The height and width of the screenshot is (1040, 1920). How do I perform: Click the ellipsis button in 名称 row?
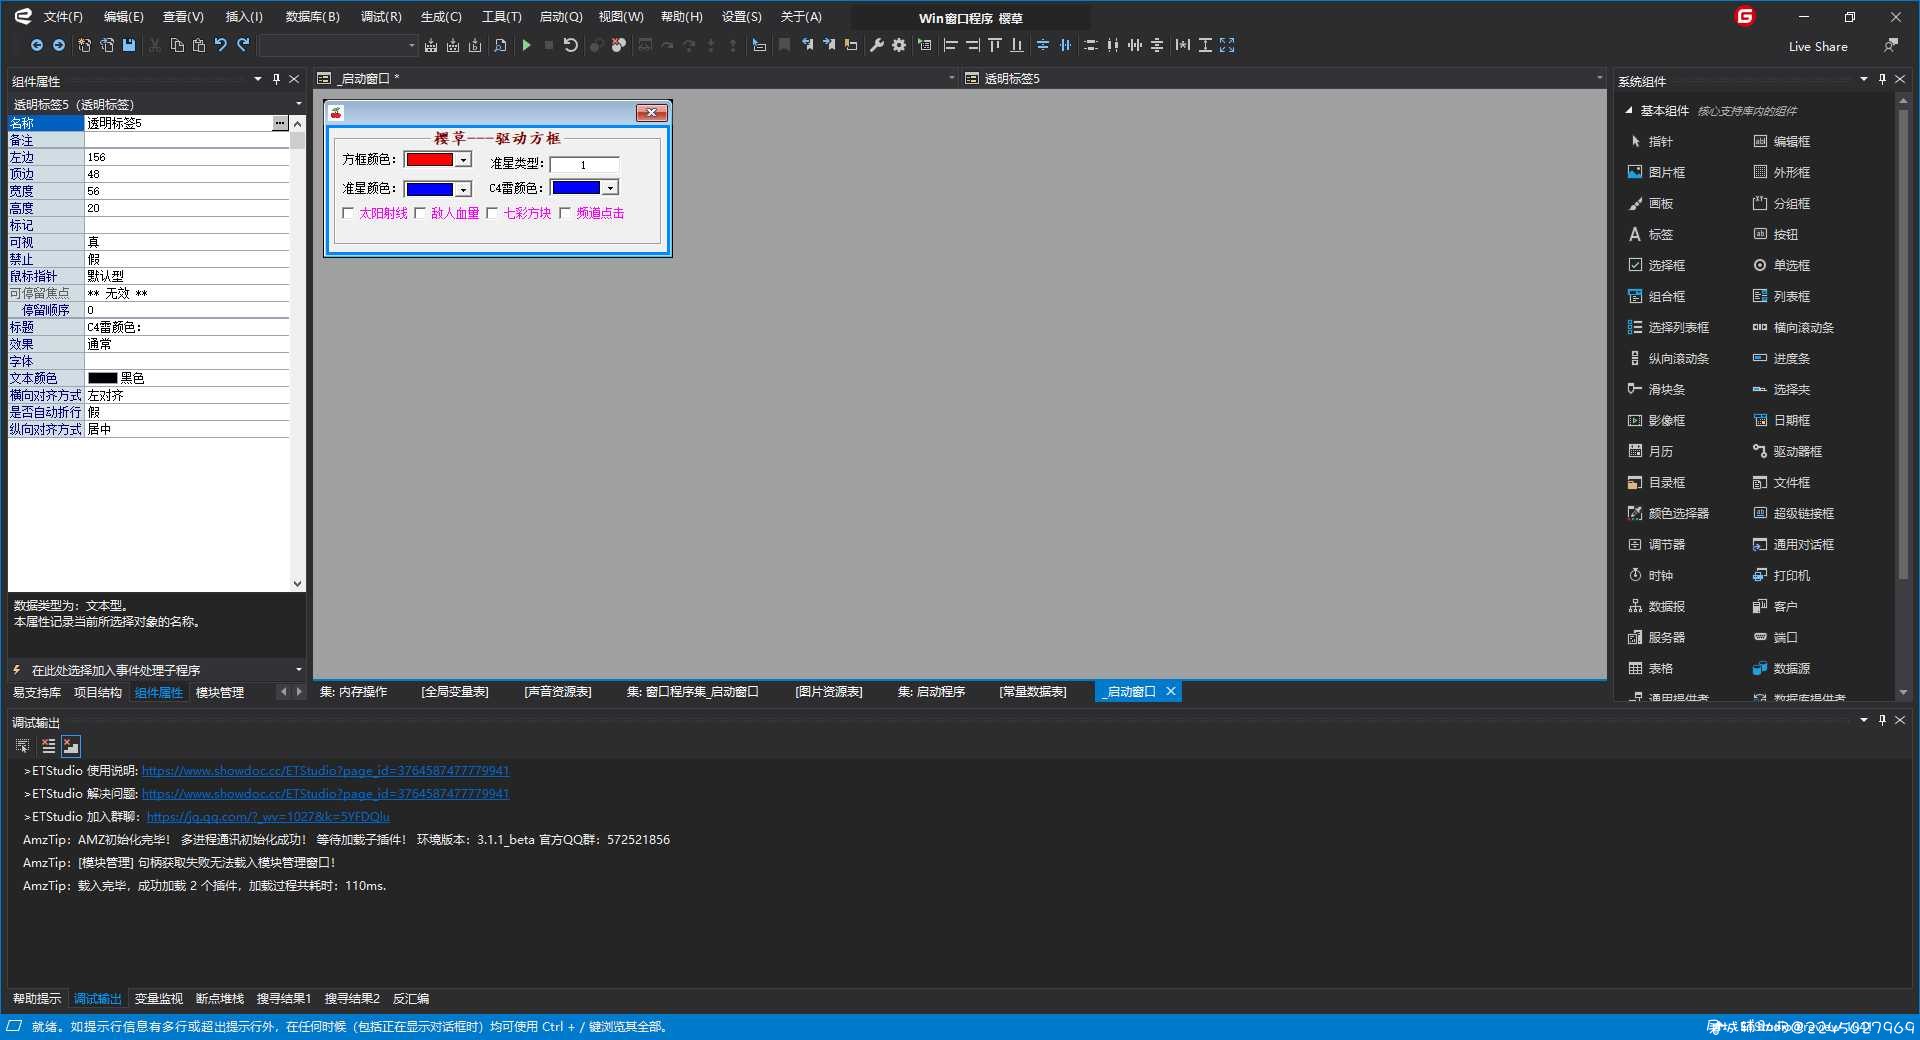click(279, 123)
